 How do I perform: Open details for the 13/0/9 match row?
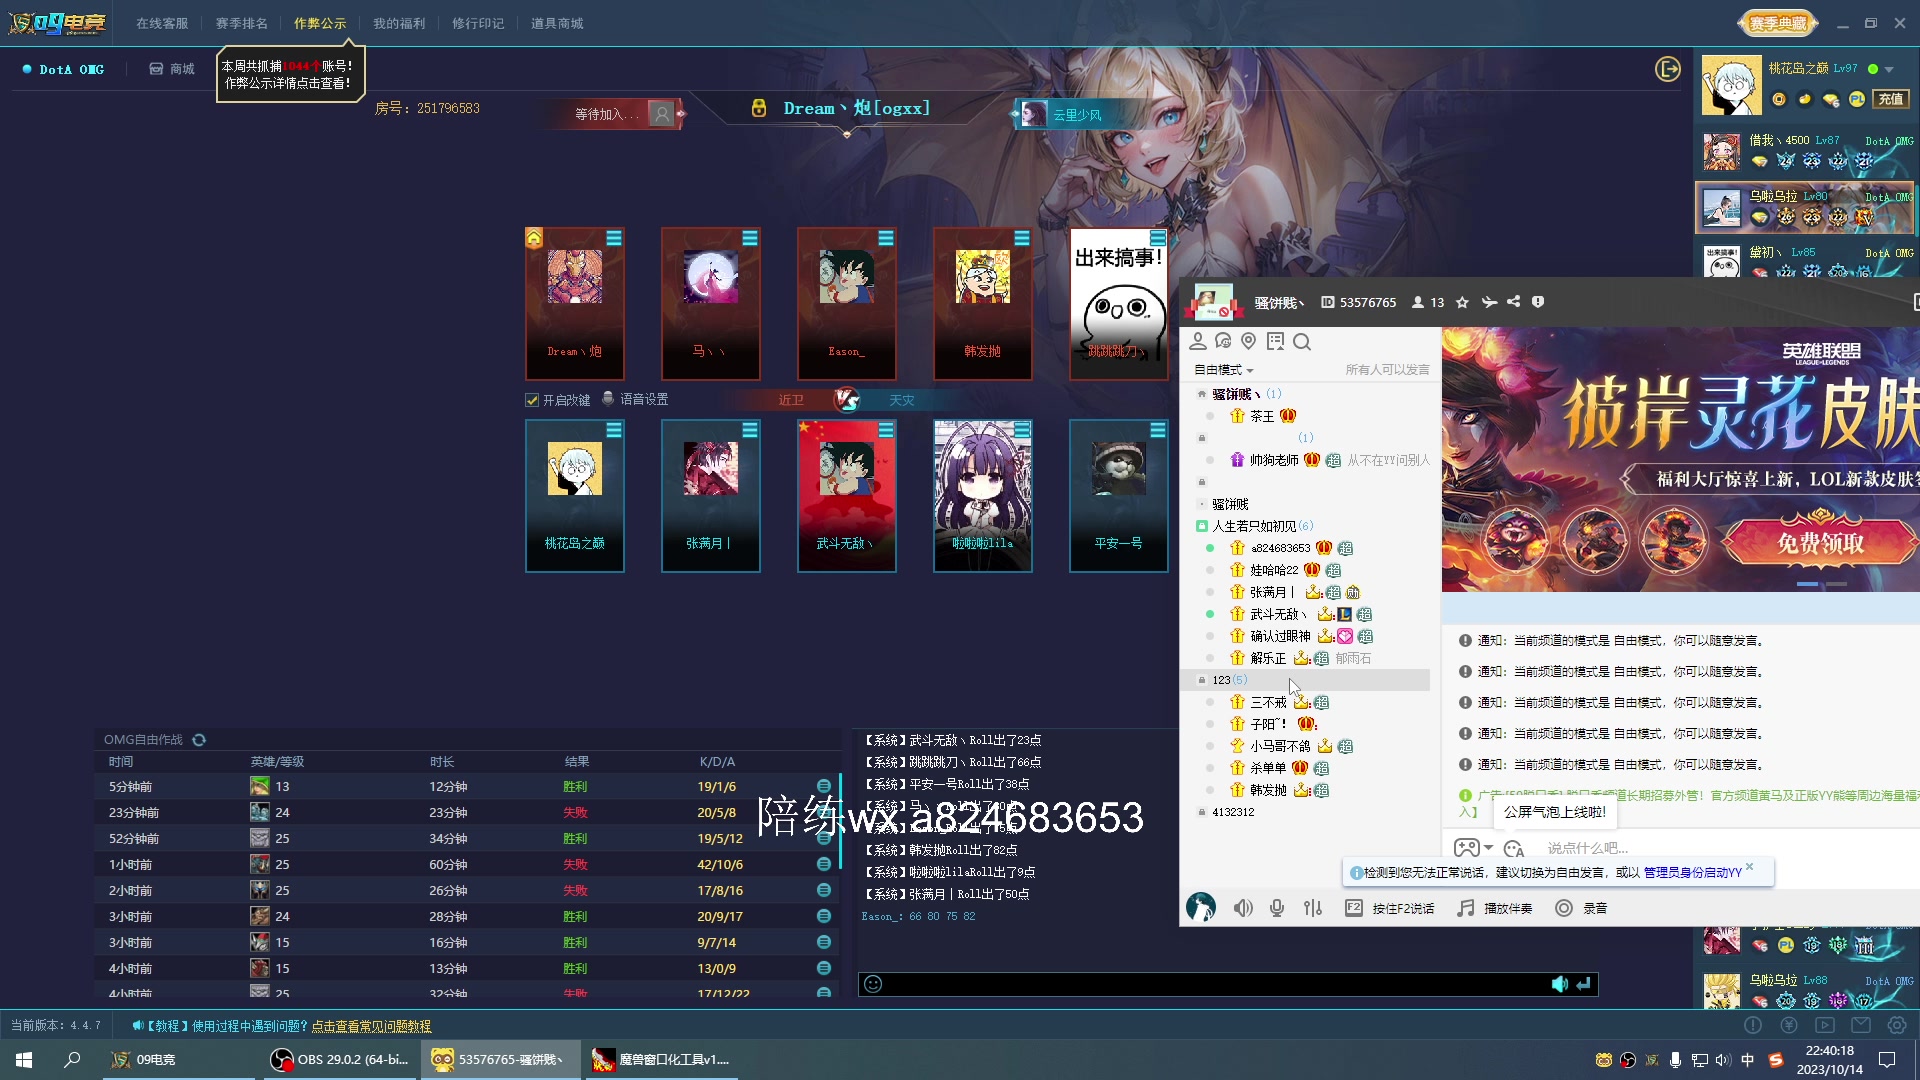(824, 968)
